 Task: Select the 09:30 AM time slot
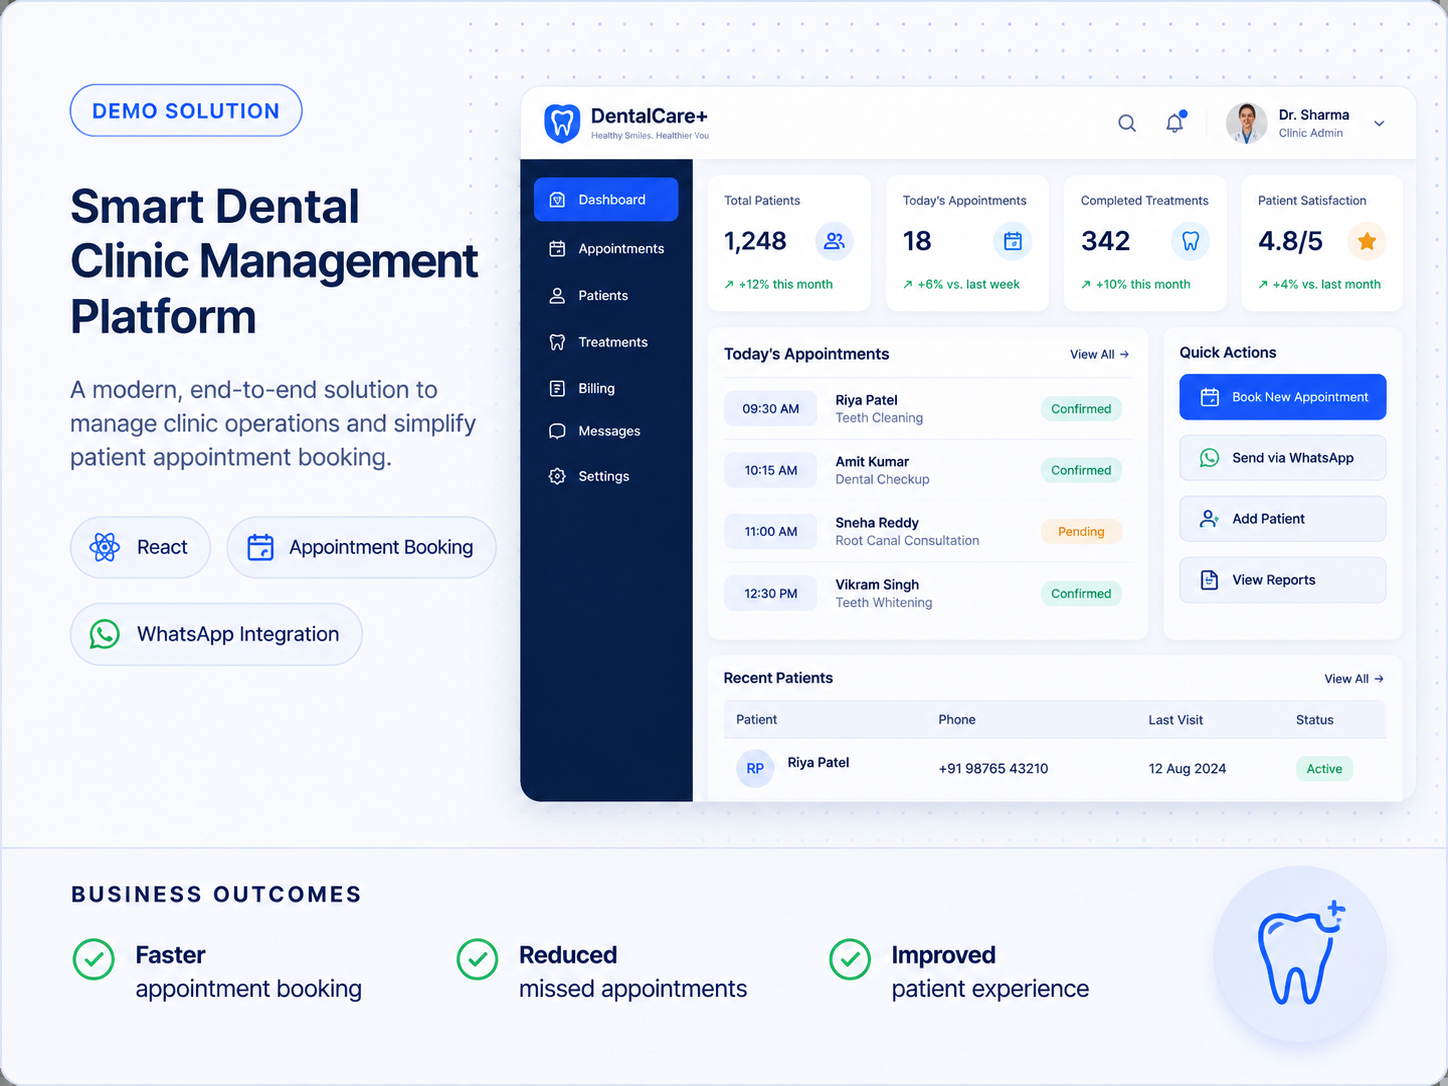point(770,408)
